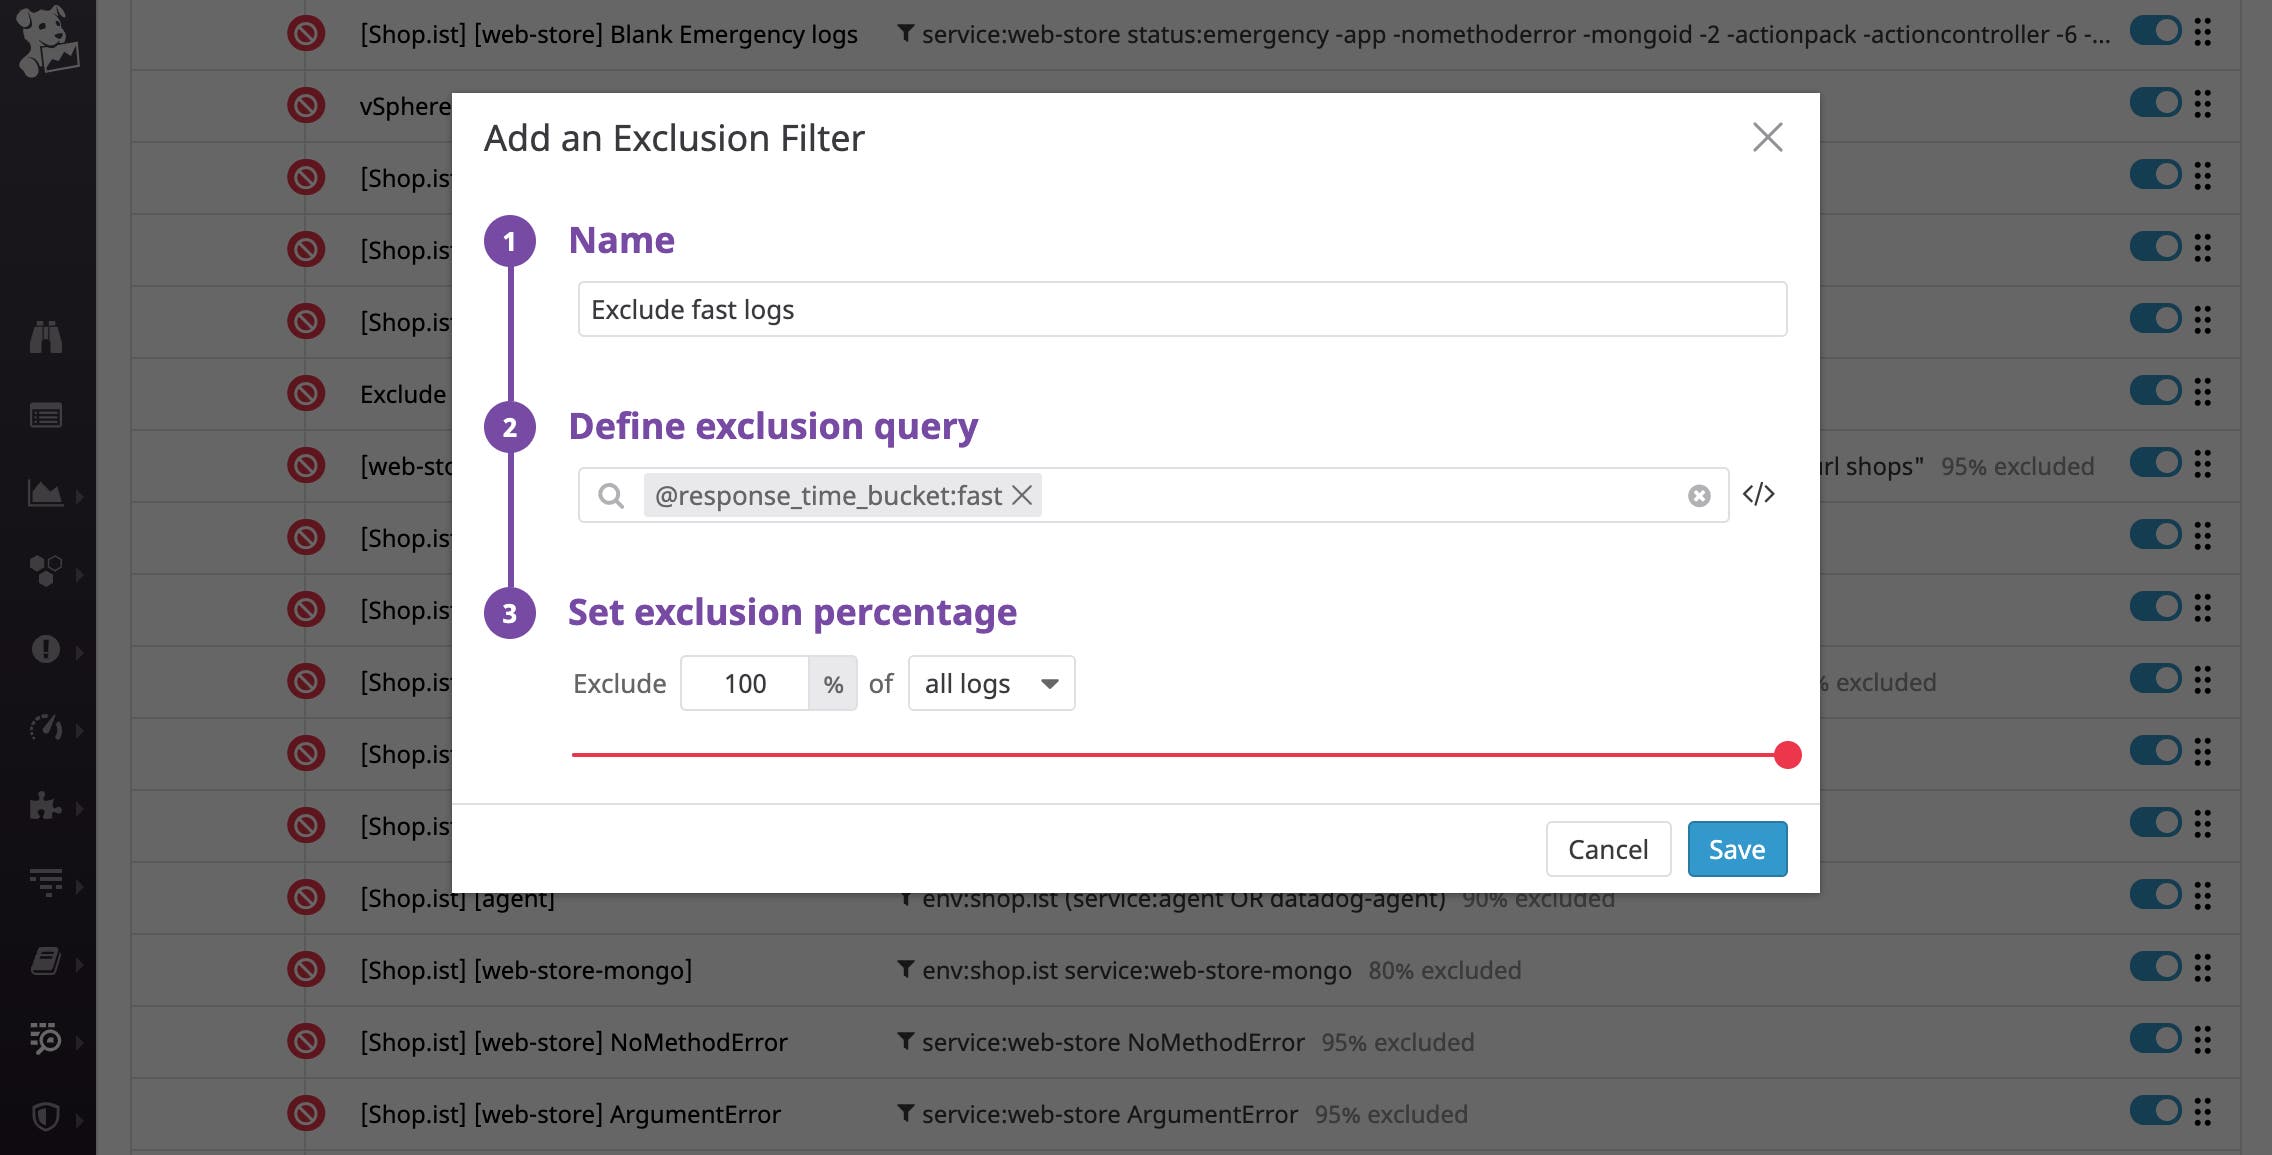Screen dimensions: 2272x1155
Task: Toggle the switch for [Shop.ist] [agent] filter
Action: (2157, 895)
